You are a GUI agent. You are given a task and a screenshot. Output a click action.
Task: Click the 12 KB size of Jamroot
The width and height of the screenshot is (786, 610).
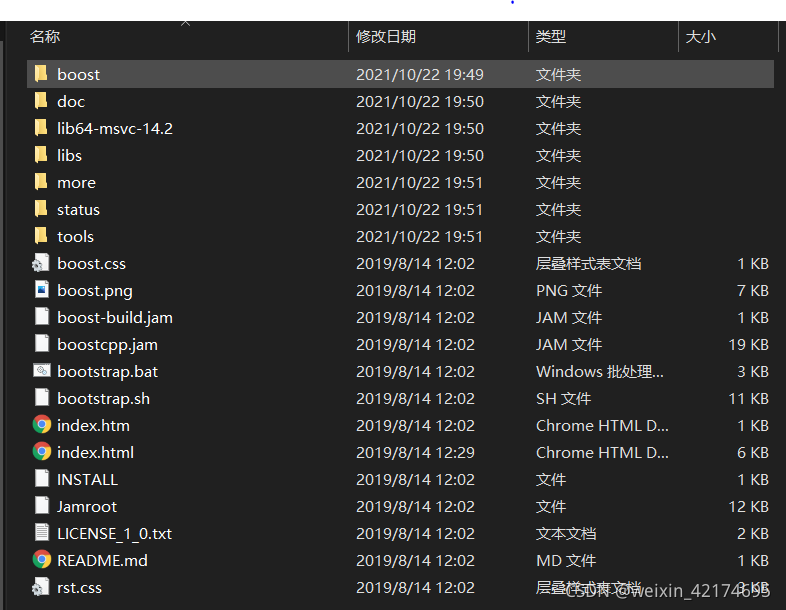click(x=748, y=507)
